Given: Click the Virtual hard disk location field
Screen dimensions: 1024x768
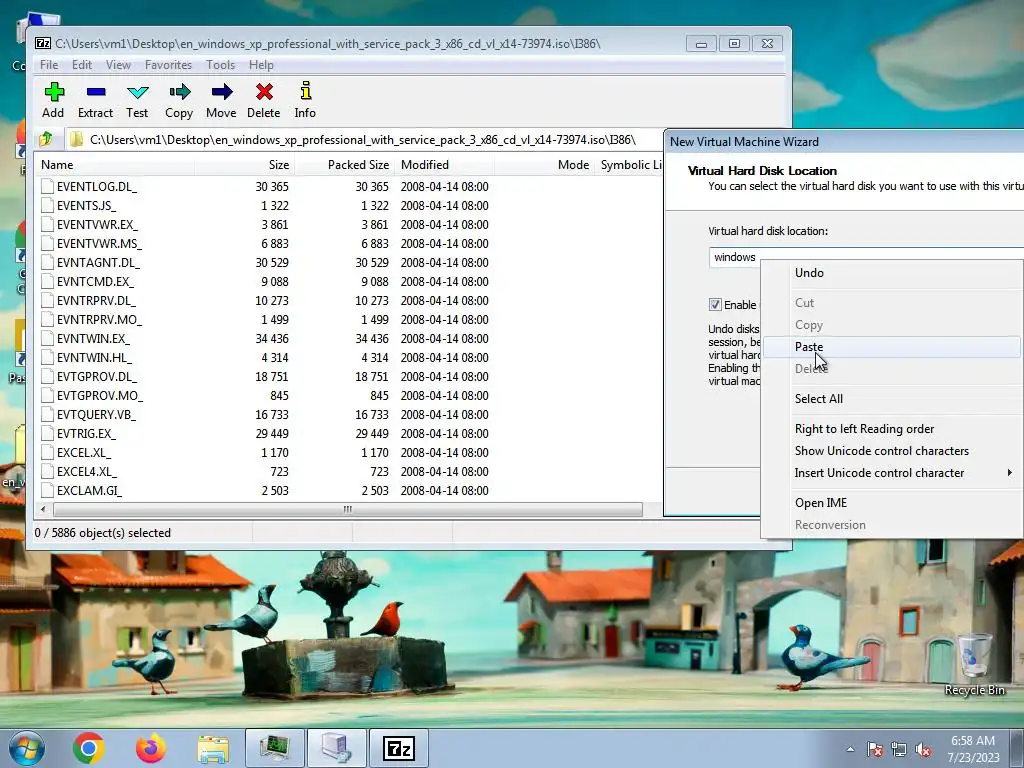Looking at the screenshot, I should tap(865, 257).
